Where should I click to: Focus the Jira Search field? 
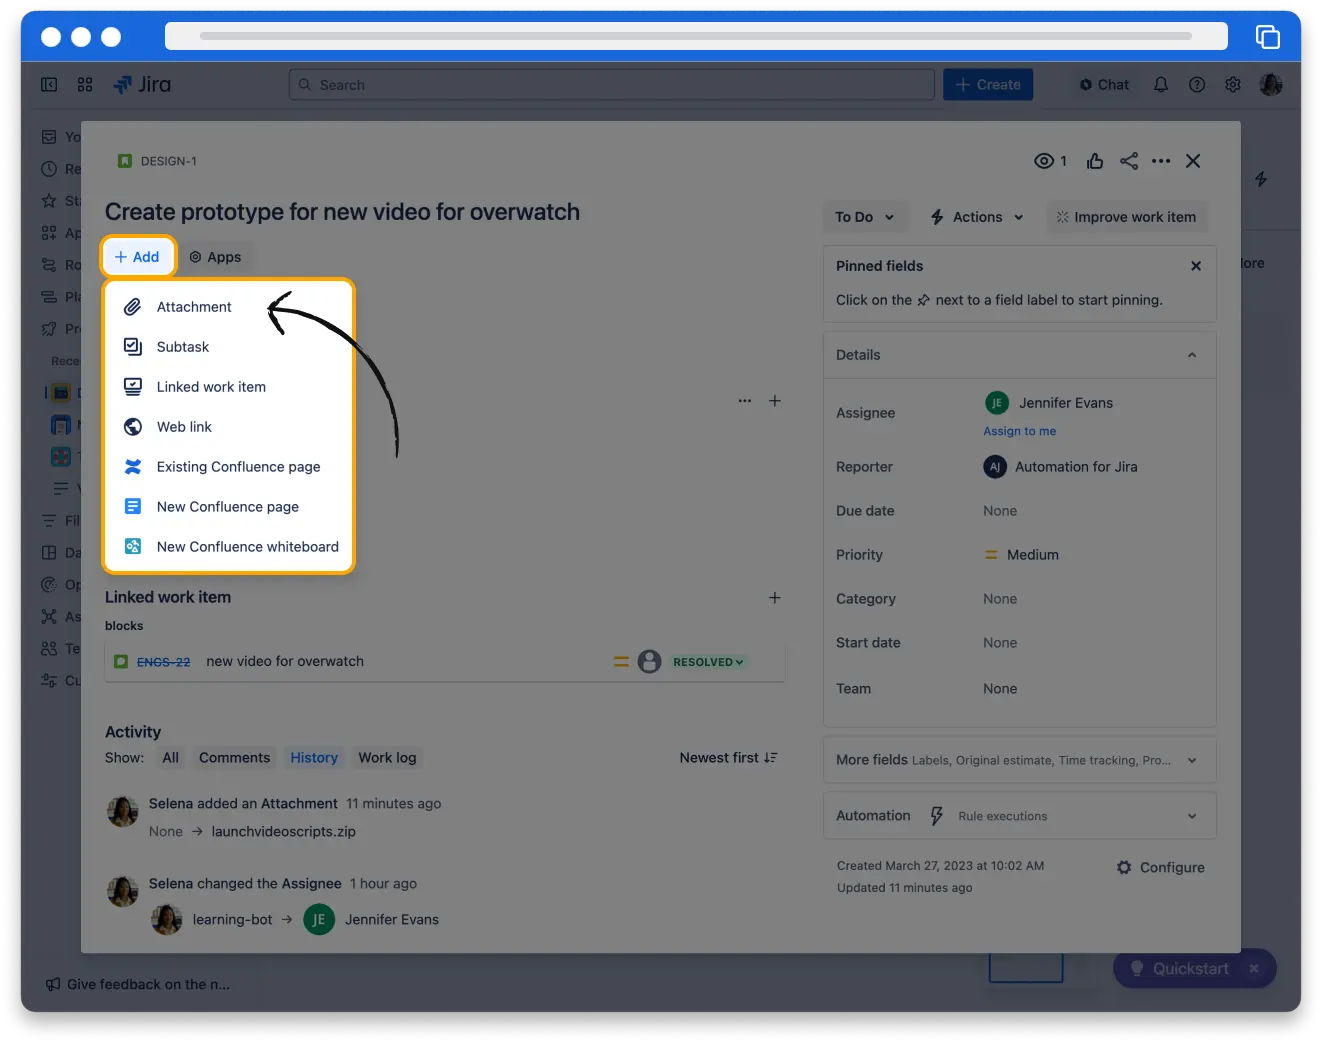(612, 85)
